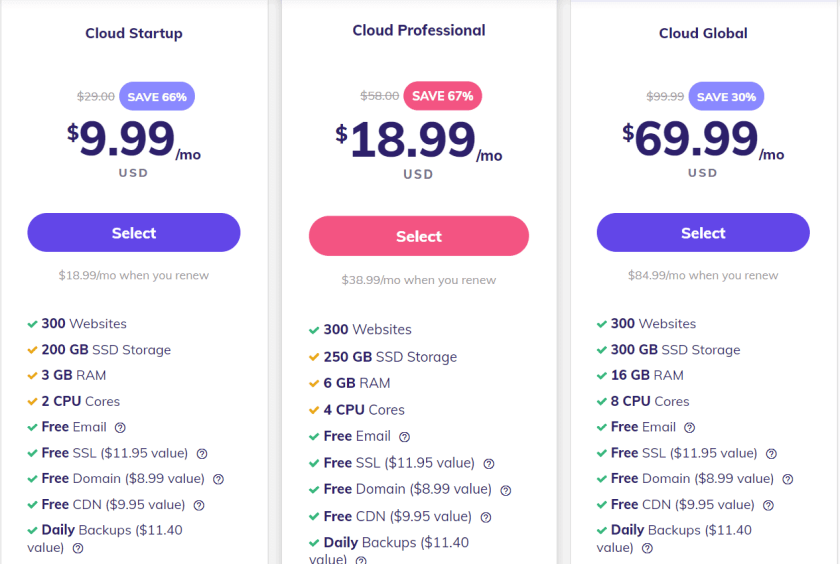The image size is (840, 564).
Task: Open Free SSL help icon in Cloud Startup
Action: pyautogui.click(x=202, y=454)
